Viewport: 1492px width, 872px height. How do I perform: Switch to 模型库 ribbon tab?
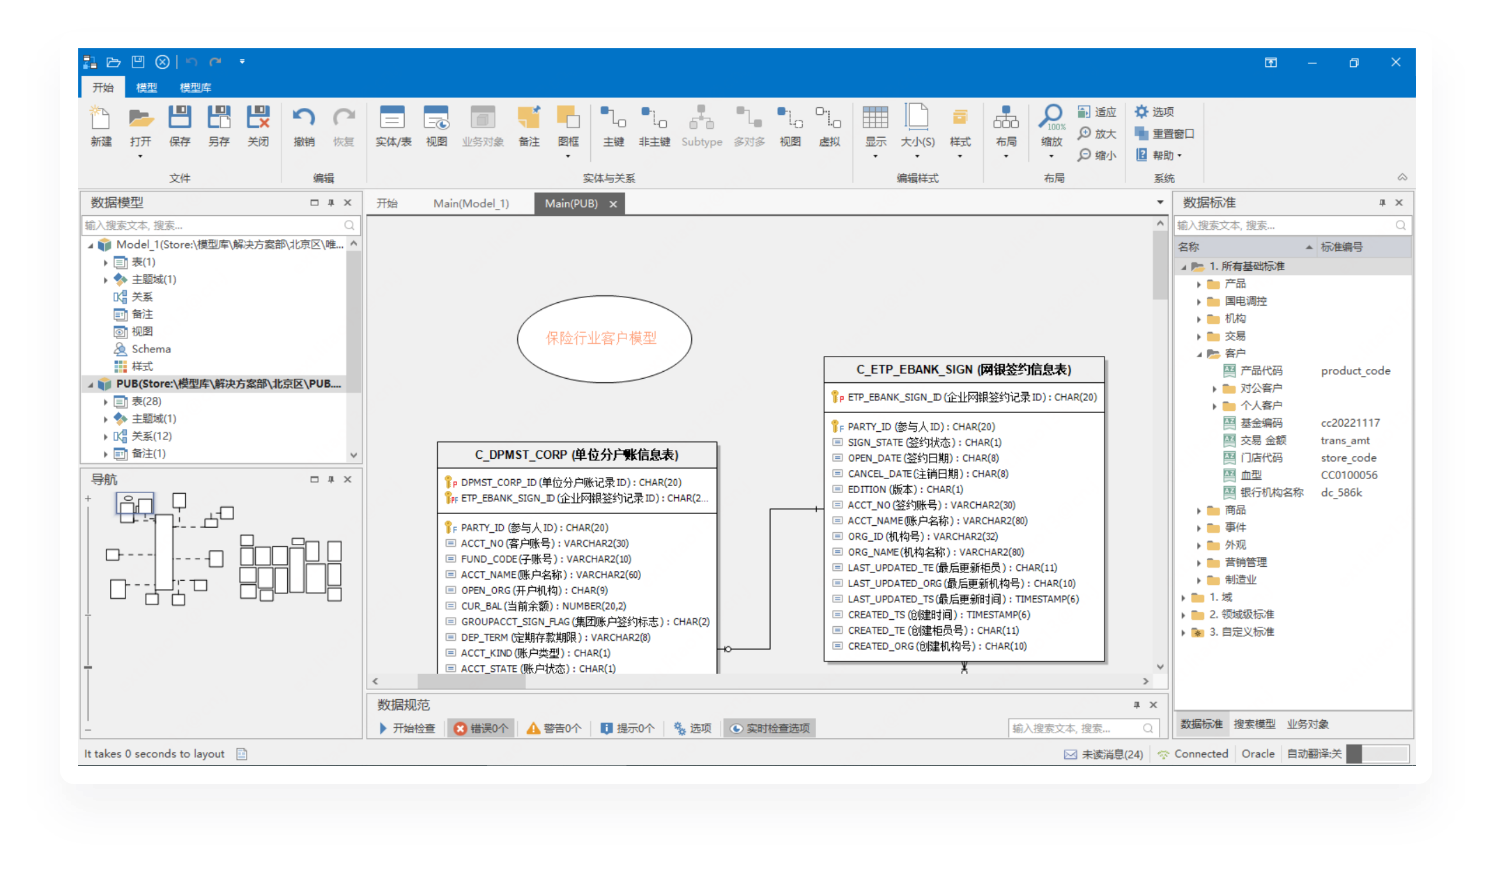195,88
